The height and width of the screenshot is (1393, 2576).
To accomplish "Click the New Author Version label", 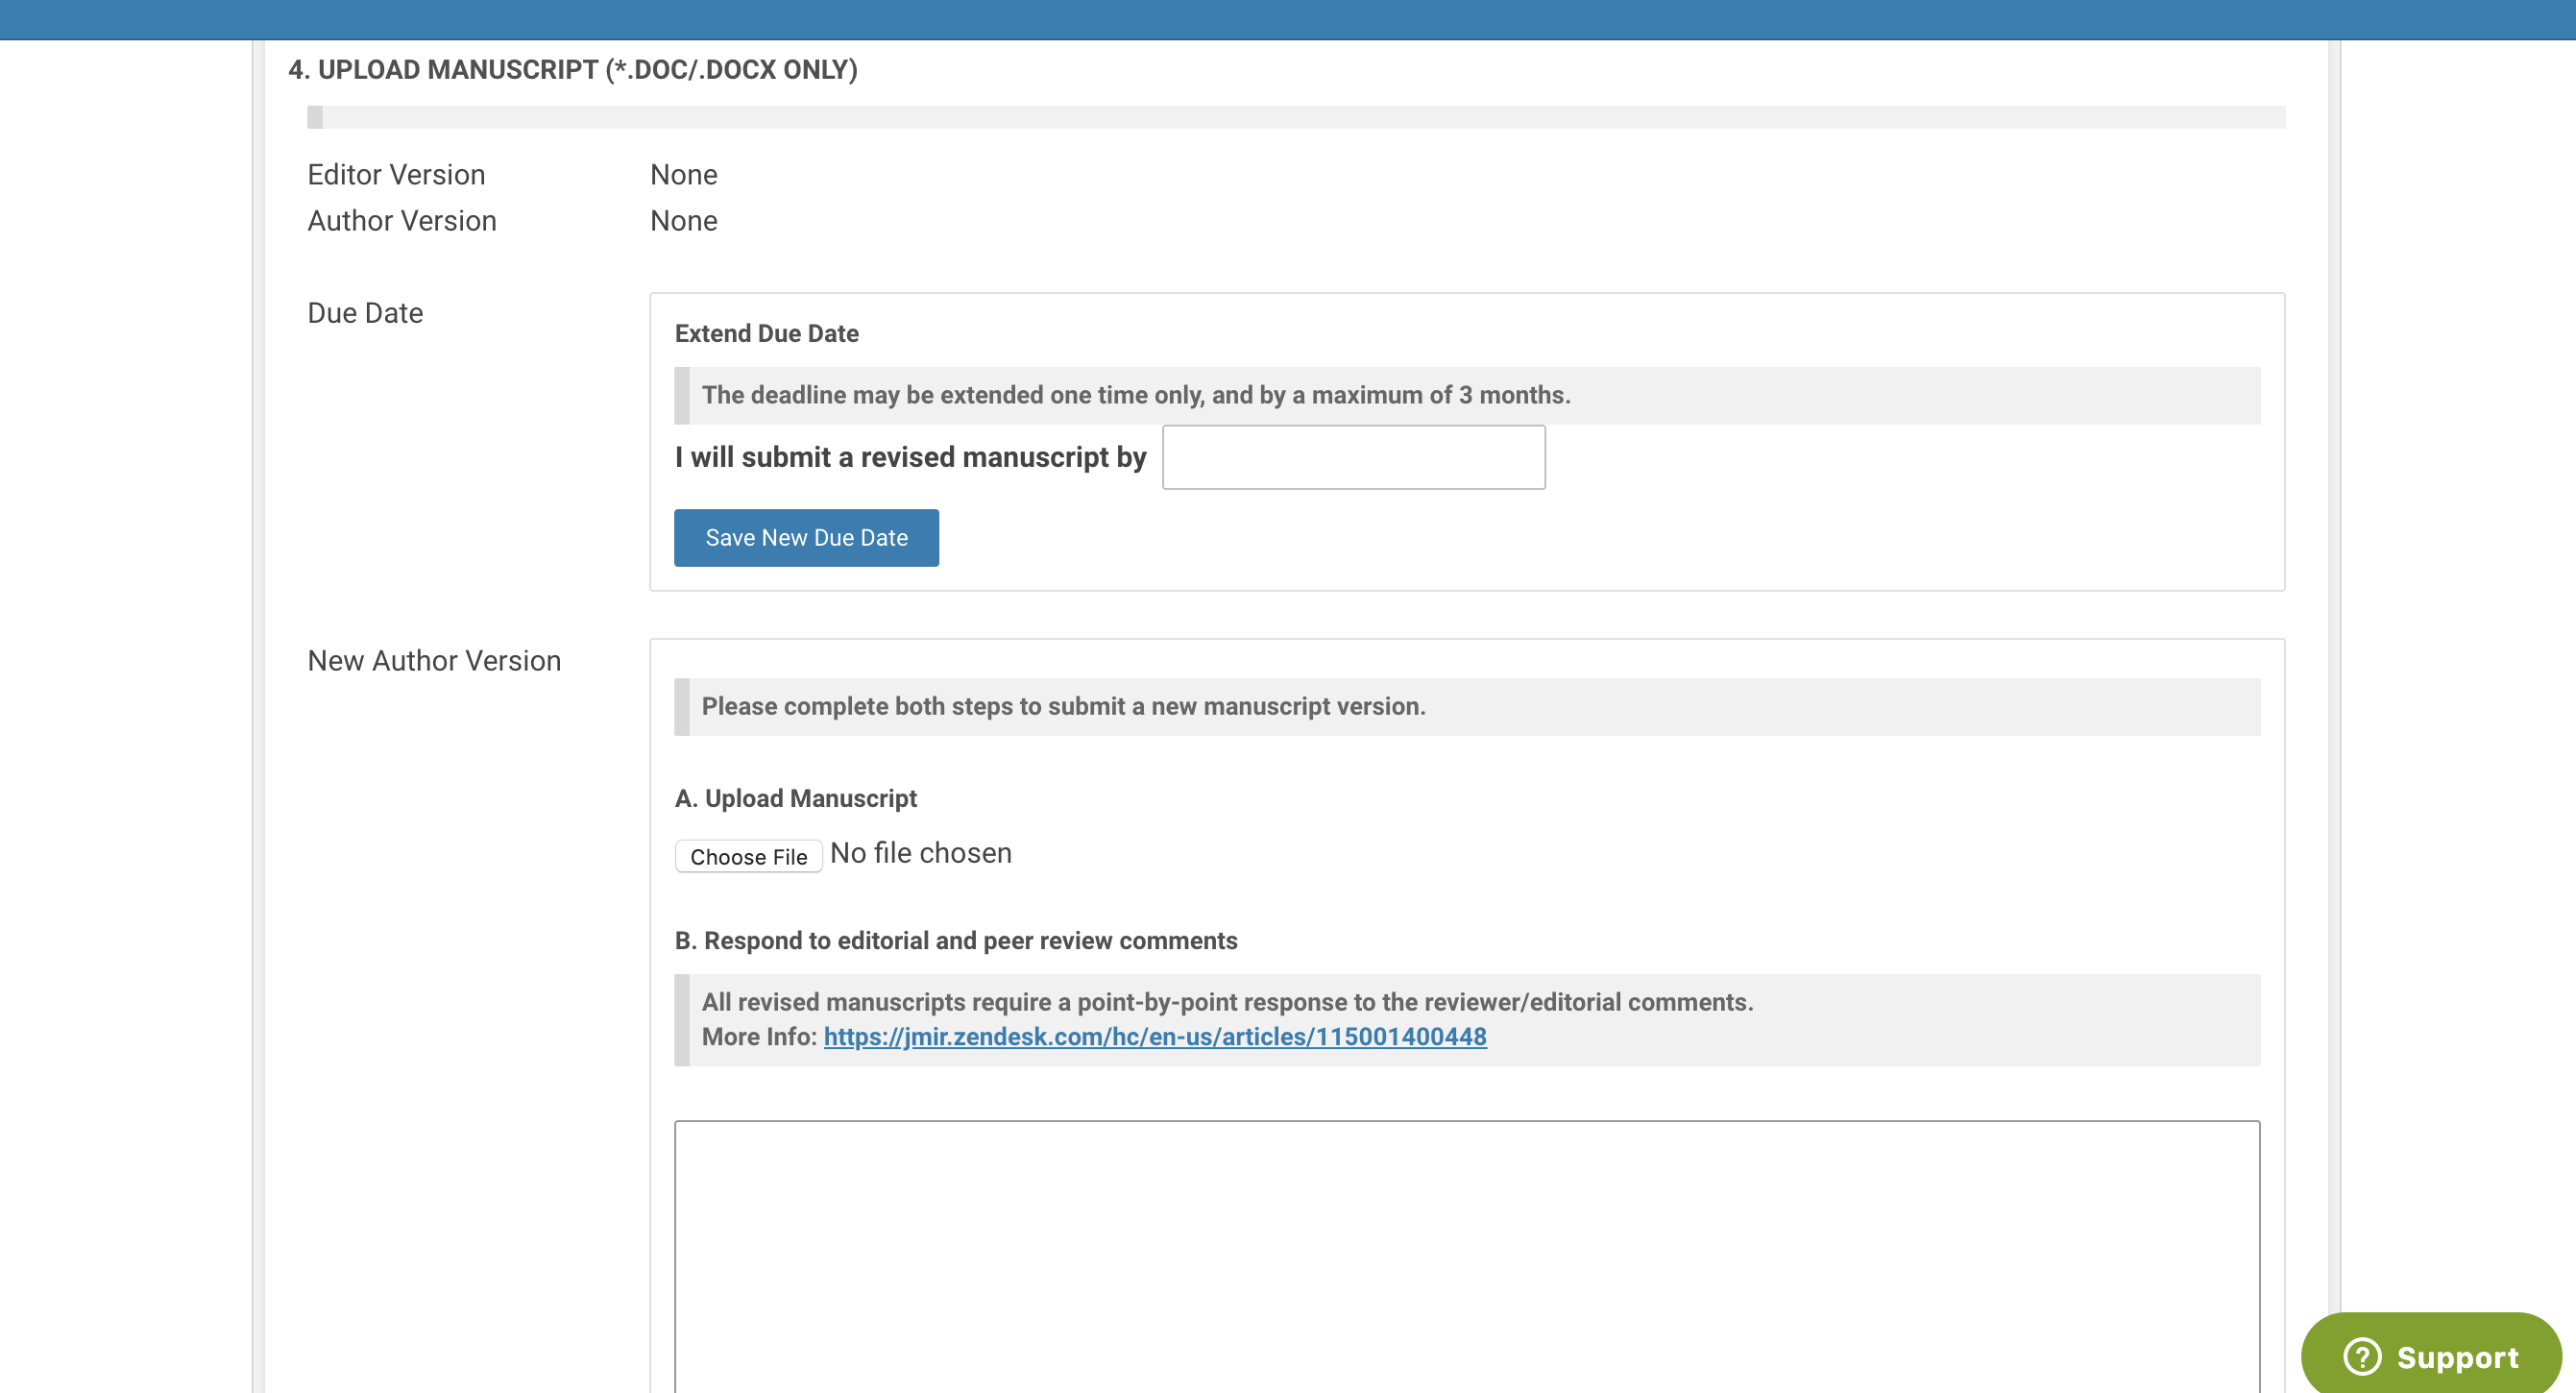I will [434, 661].
